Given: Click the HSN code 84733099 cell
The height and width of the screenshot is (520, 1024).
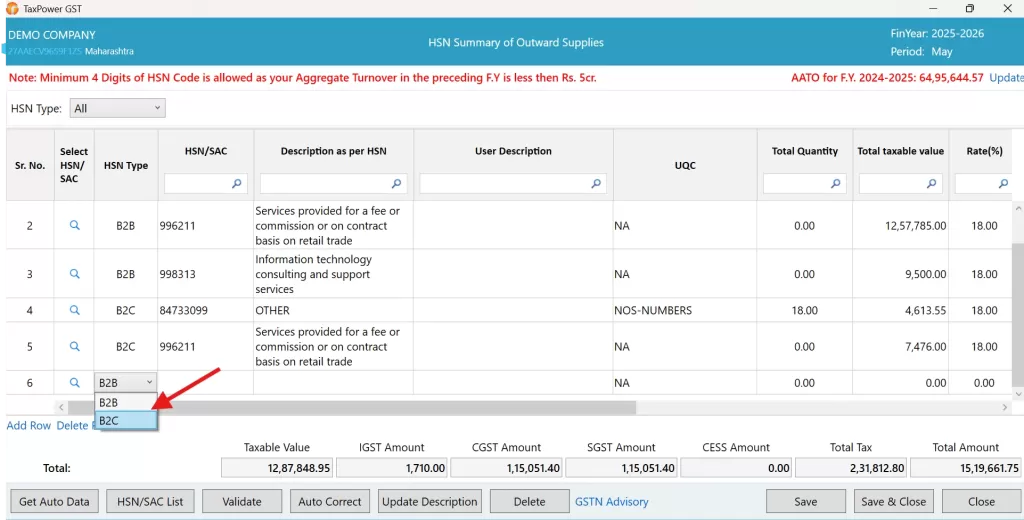Looking at the screenshot, I should click(205, 310).
